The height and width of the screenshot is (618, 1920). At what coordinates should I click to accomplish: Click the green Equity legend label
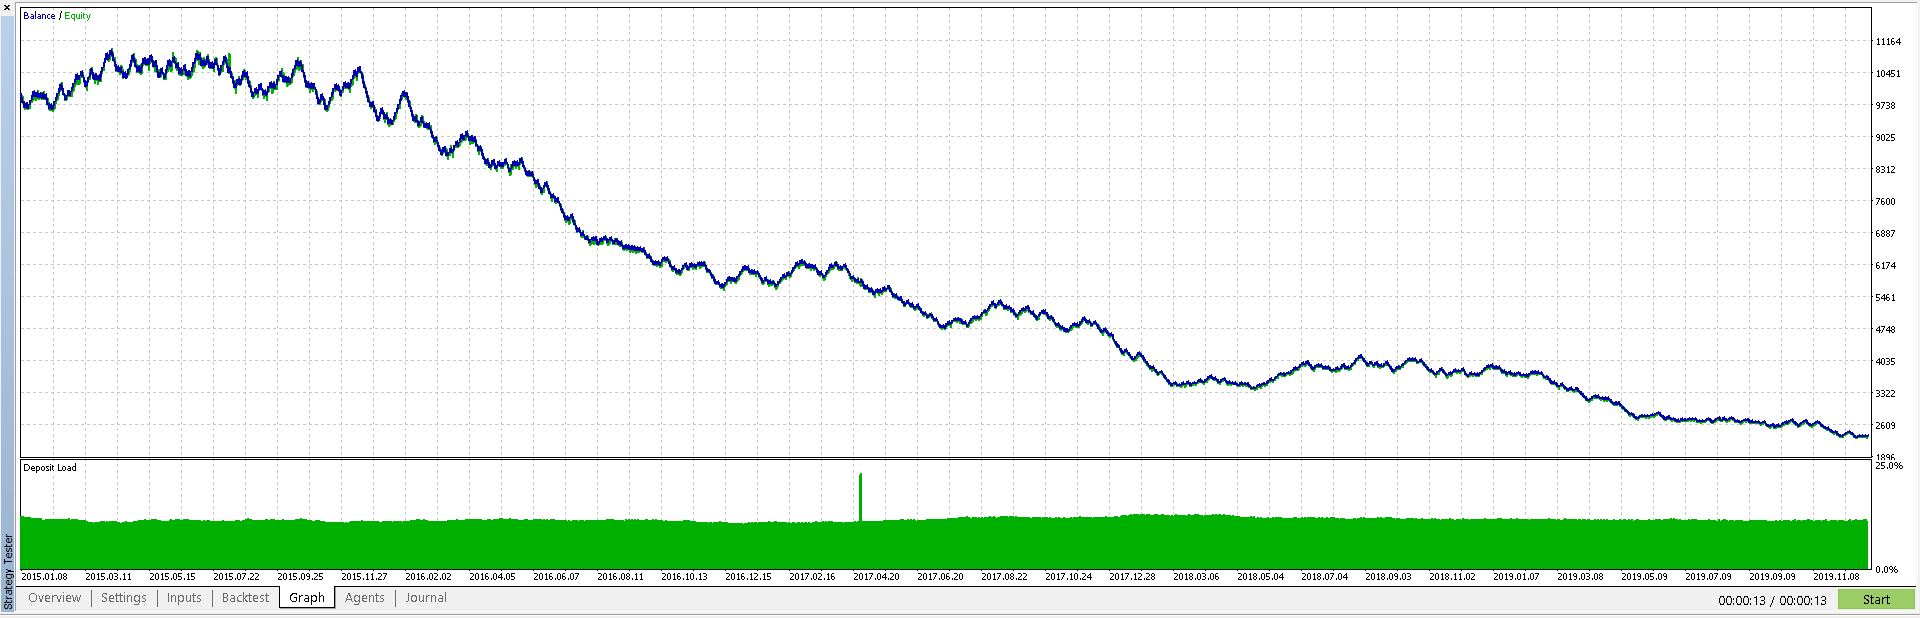tap(78, 16)
